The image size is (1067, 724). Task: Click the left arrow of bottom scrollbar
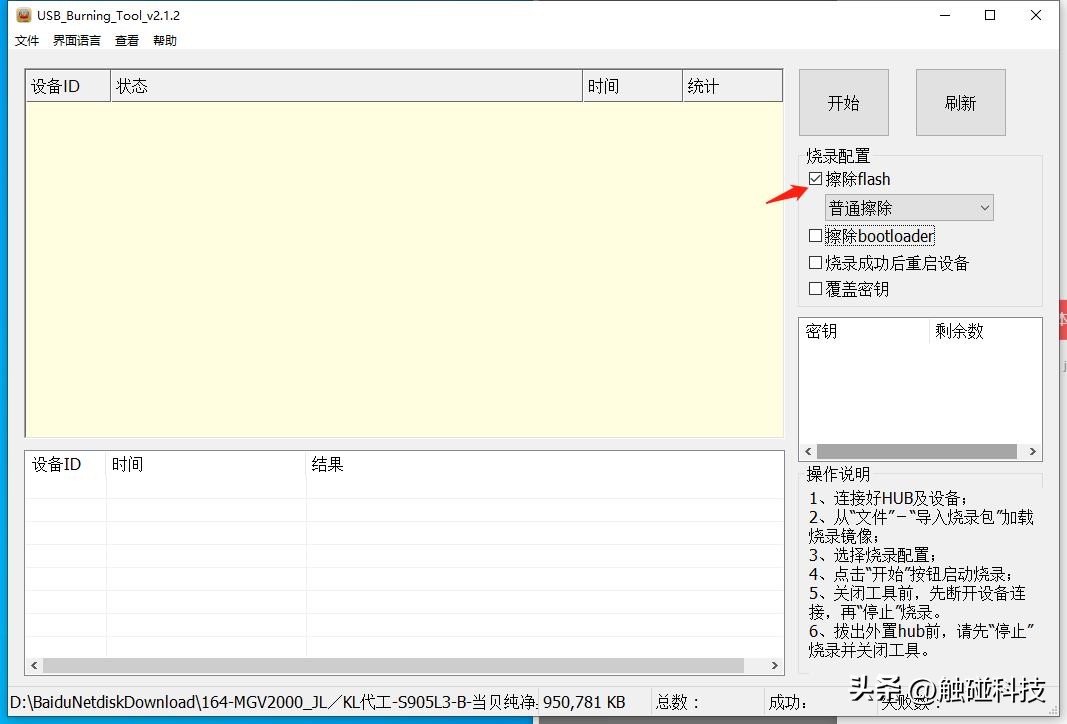[33, 664]
